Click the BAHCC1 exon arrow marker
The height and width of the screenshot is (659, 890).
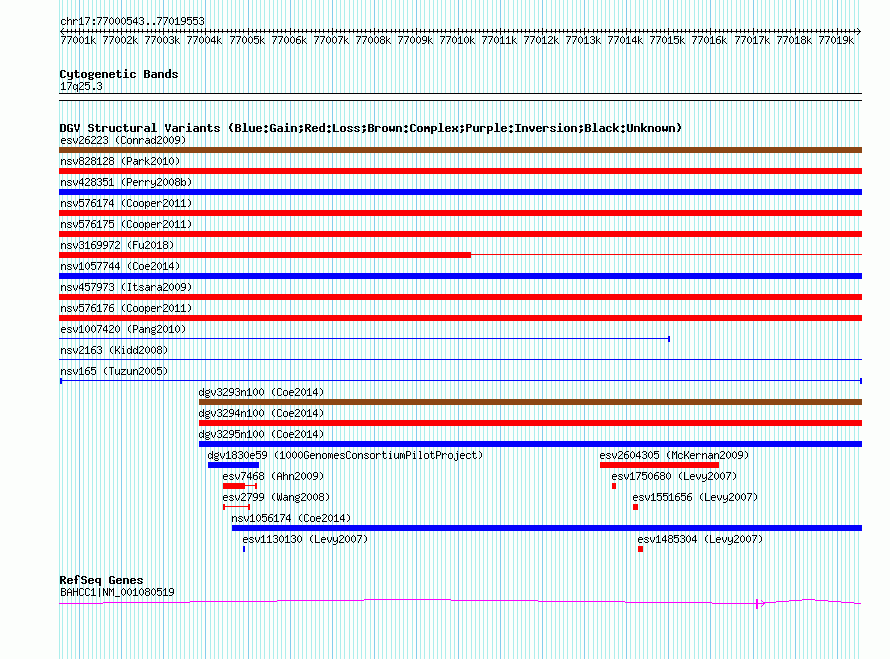[760, 603]
